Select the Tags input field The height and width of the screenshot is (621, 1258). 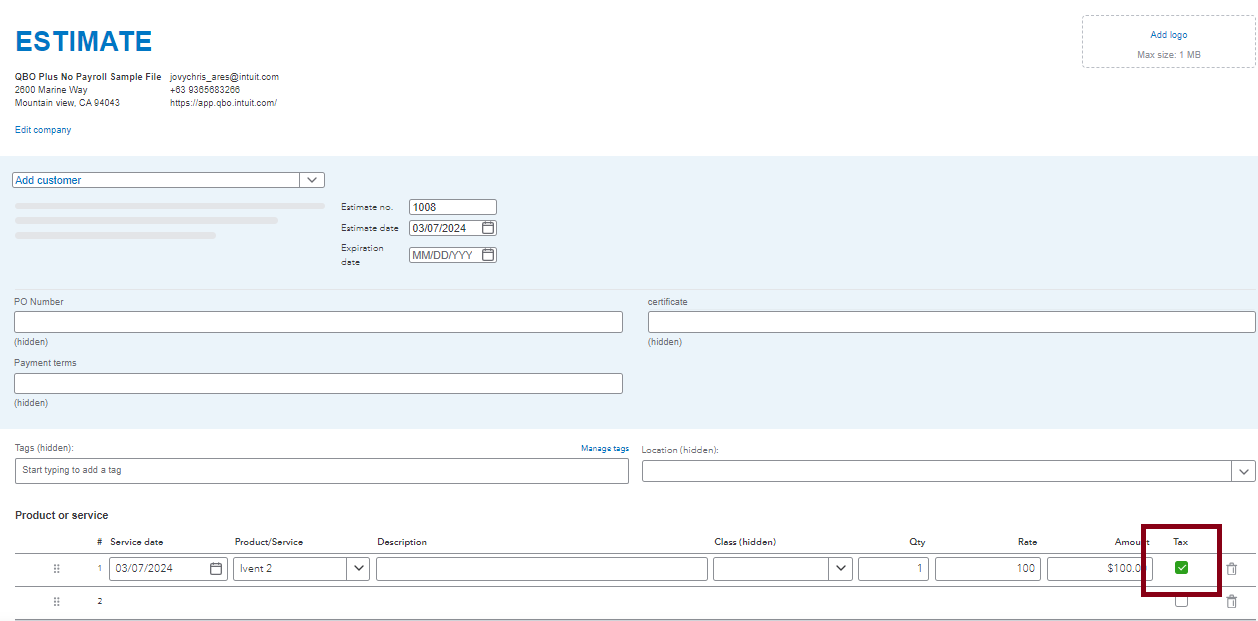coord(321,471)
